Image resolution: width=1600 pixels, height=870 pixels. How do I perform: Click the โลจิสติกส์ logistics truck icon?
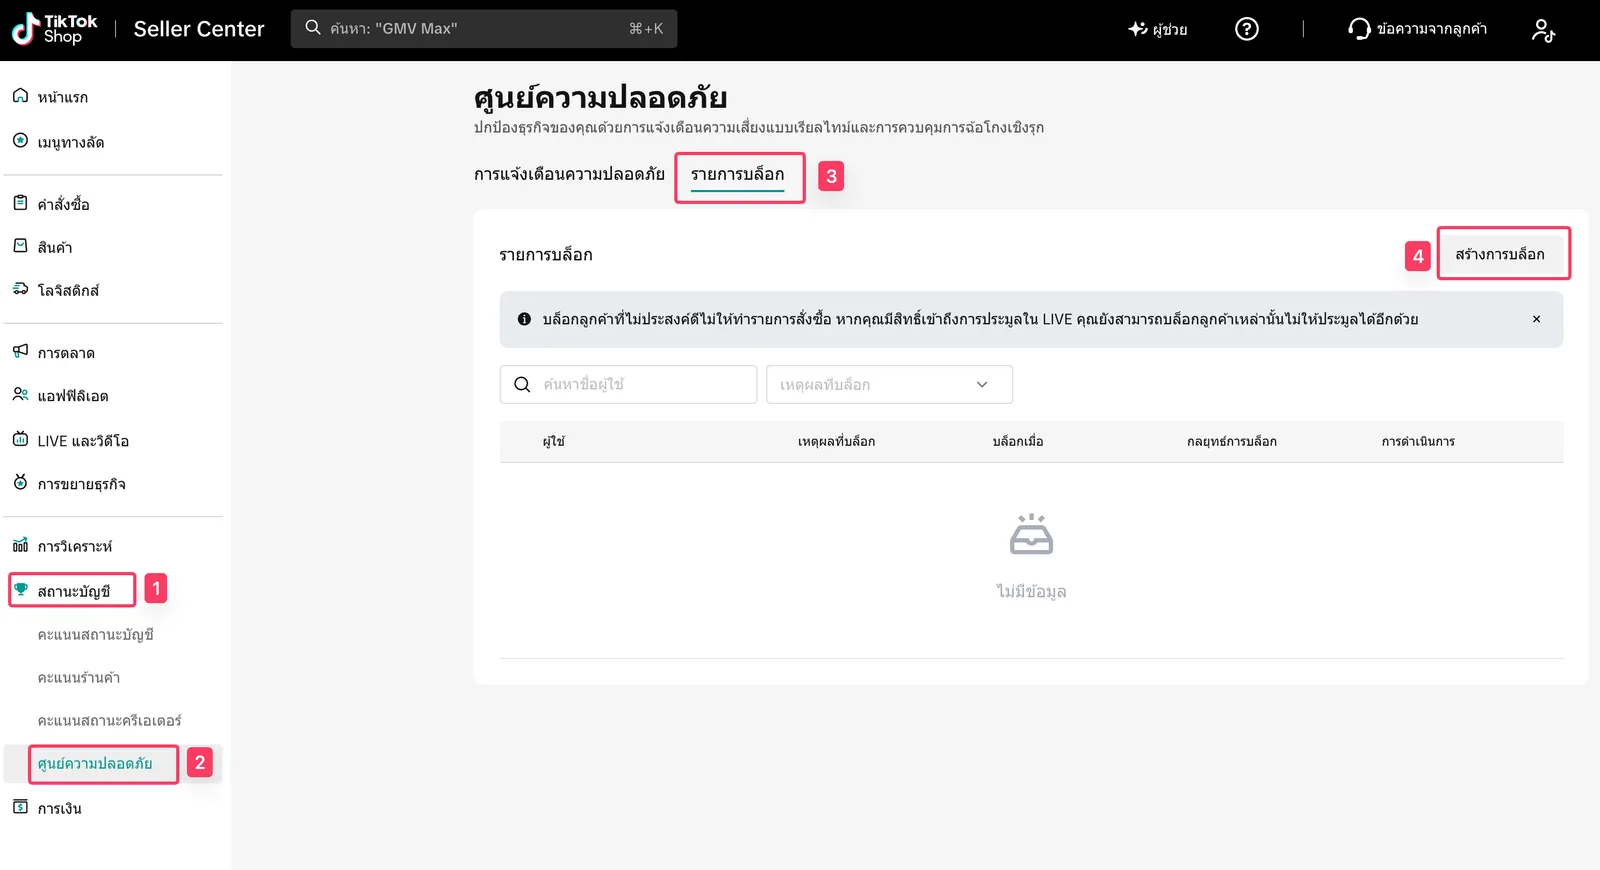20,289
